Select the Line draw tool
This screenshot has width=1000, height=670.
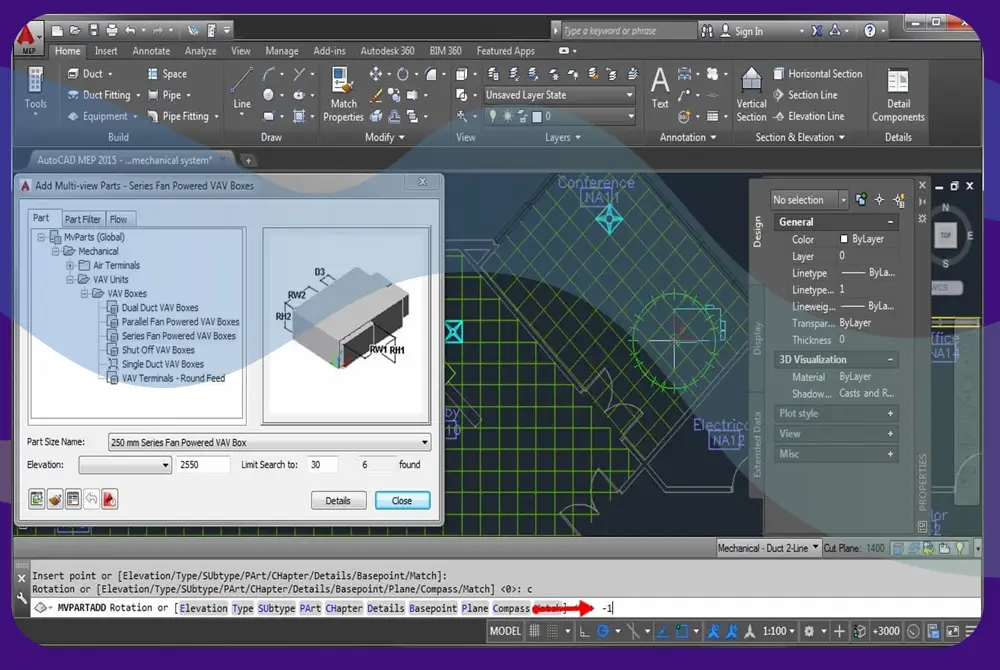click(241, 89)
